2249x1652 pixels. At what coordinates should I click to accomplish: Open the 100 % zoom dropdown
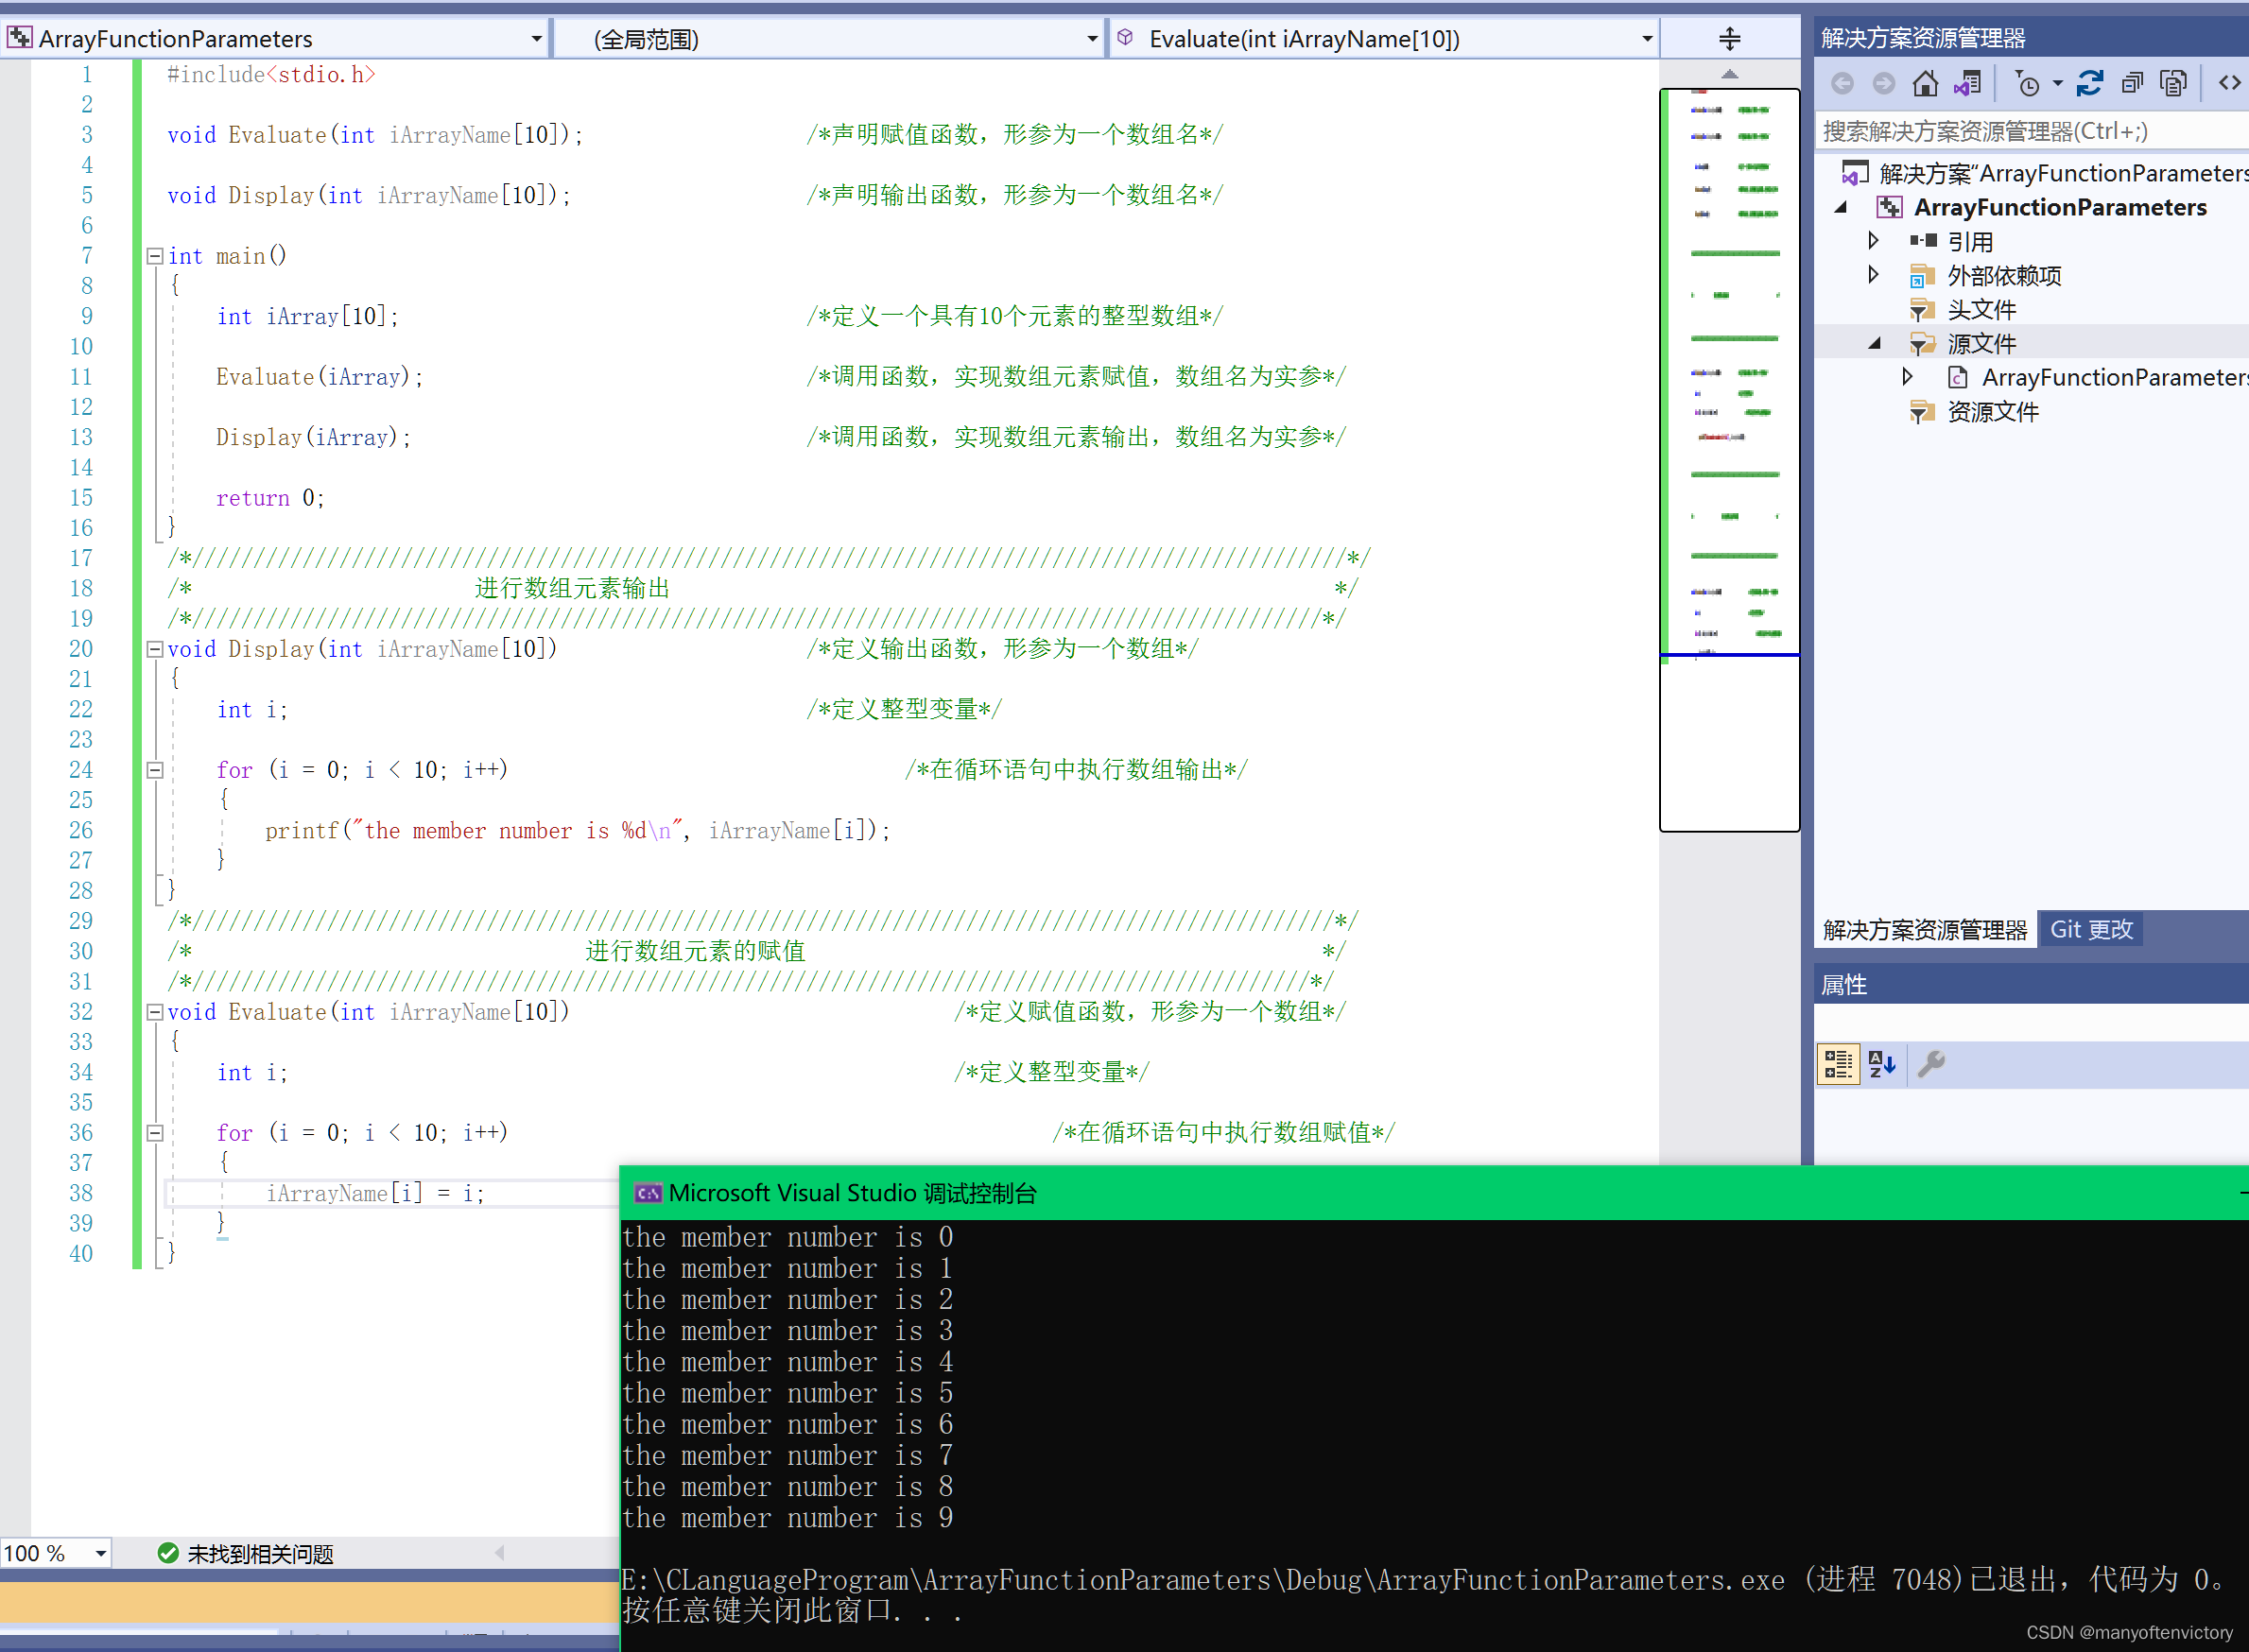pos(101,1553)
